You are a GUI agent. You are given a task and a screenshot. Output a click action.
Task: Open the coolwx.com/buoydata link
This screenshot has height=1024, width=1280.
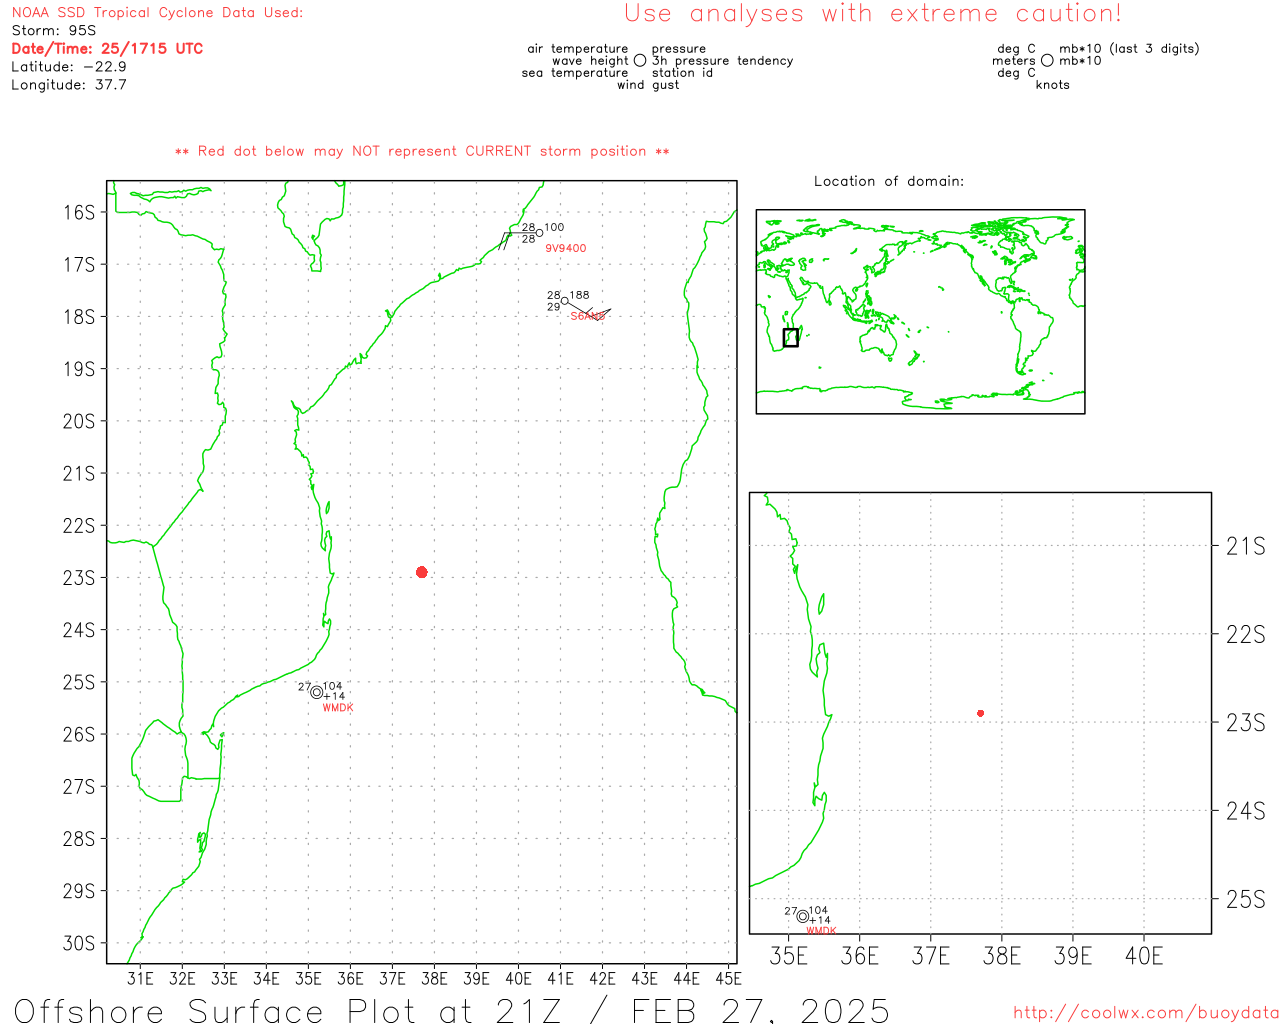[1145, 1013]
